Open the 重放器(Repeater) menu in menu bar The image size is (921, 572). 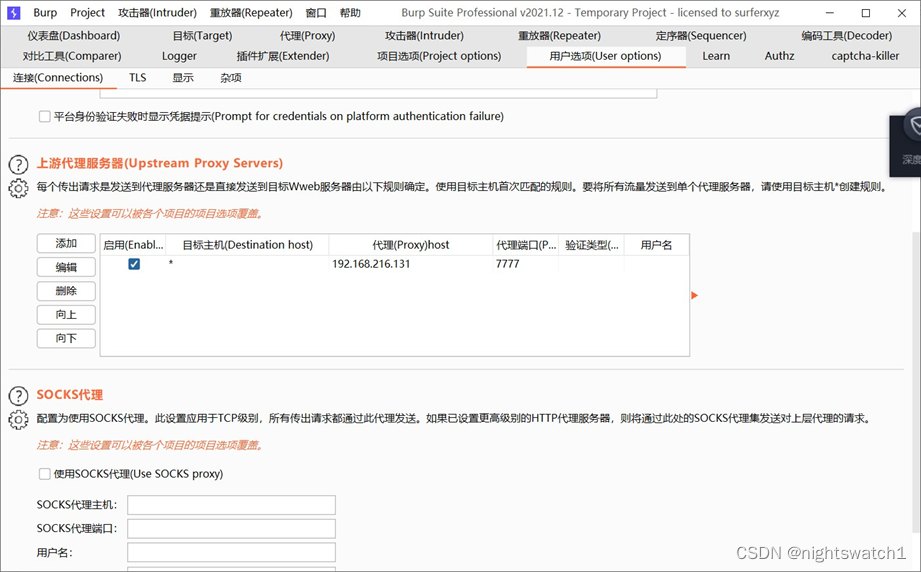(251, 12)
